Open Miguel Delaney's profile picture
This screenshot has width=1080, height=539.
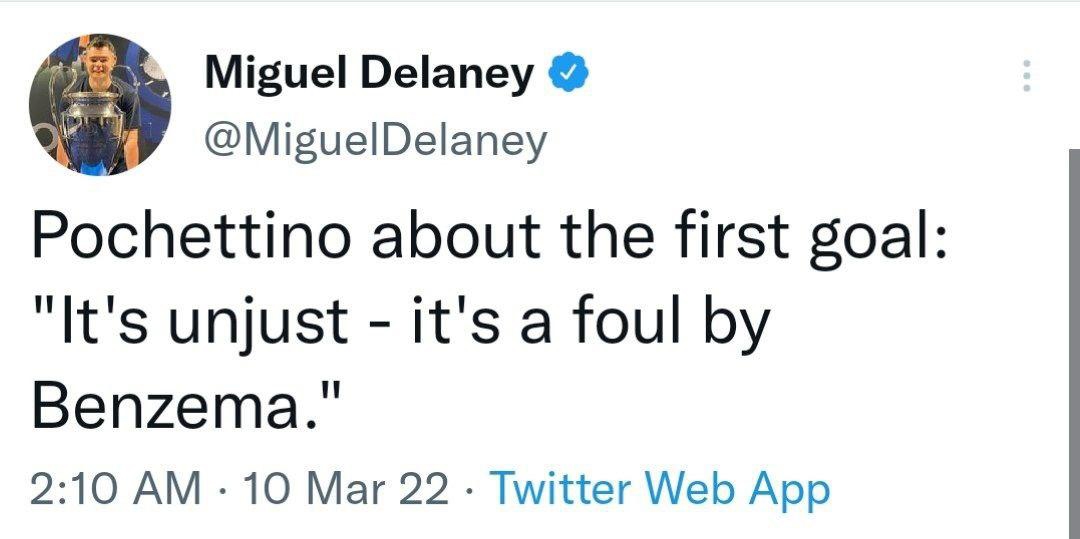(x=98, y=104)
